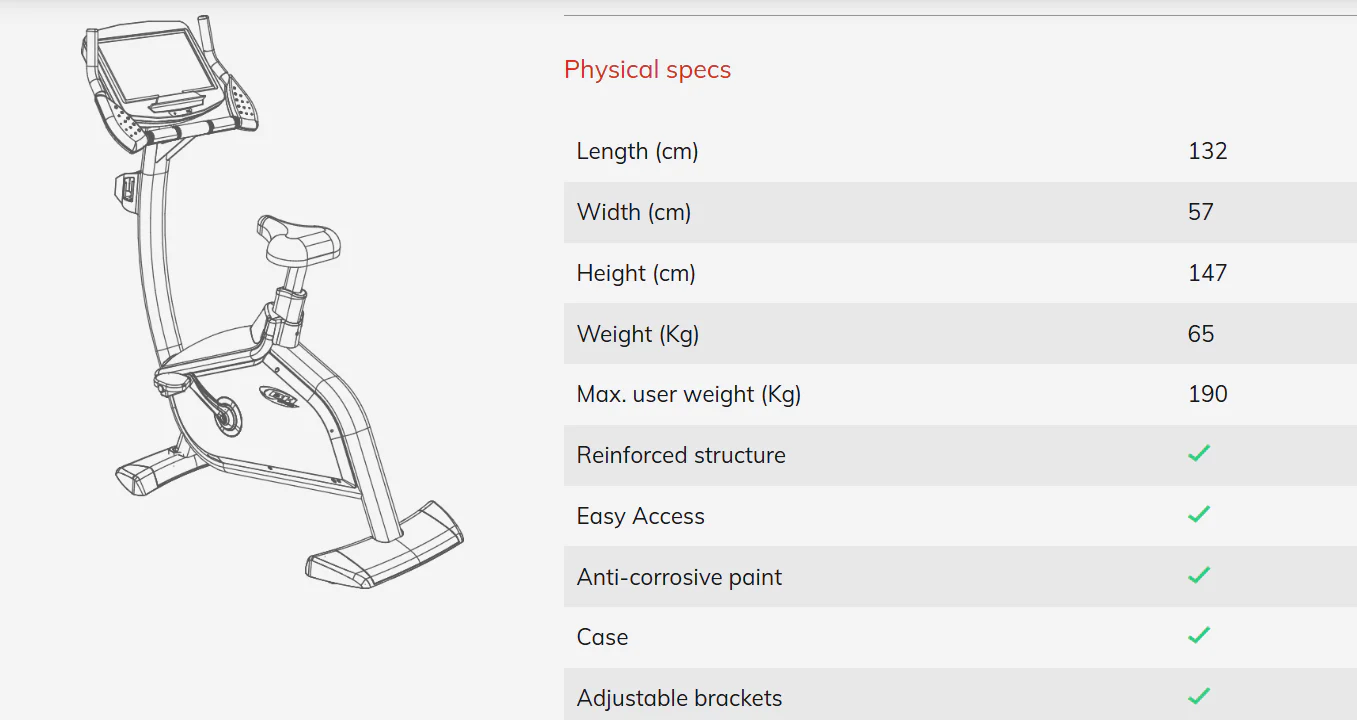Screen dimensions: 1357x720
Task: Click the Easy Access green checkmark
Action: pyautogui.click(x=1199, y=515)
